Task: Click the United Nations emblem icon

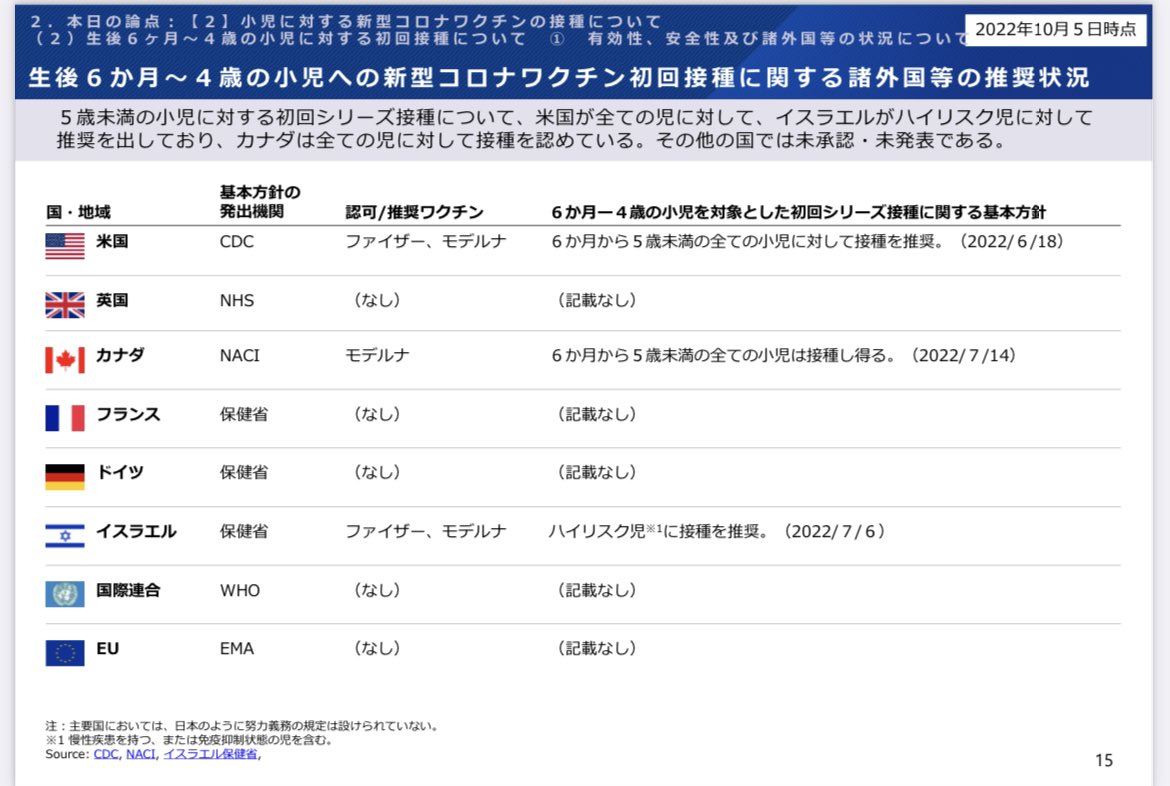Action: tap(65, 594)
